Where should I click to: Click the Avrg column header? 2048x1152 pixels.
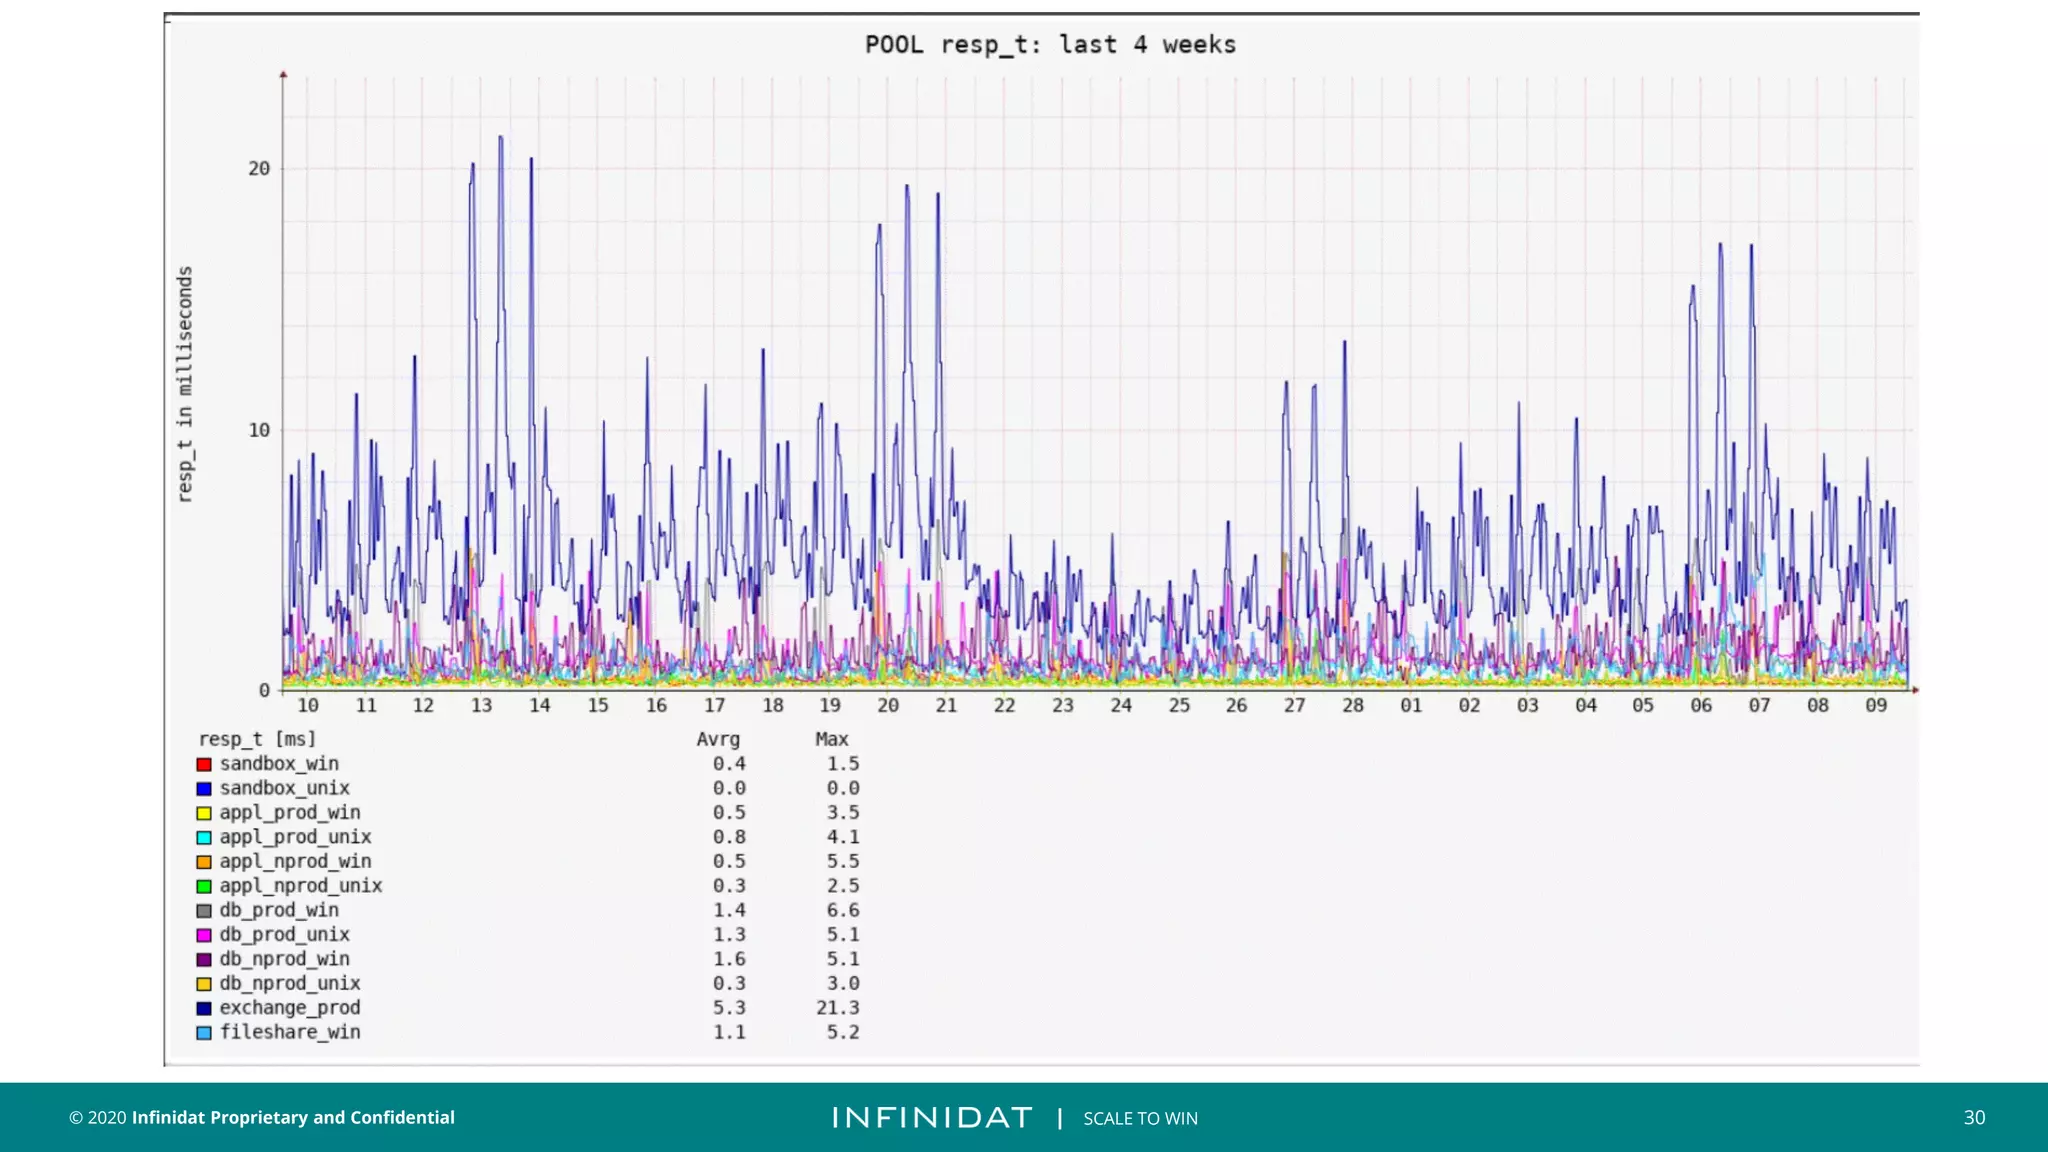pos(718,740)
